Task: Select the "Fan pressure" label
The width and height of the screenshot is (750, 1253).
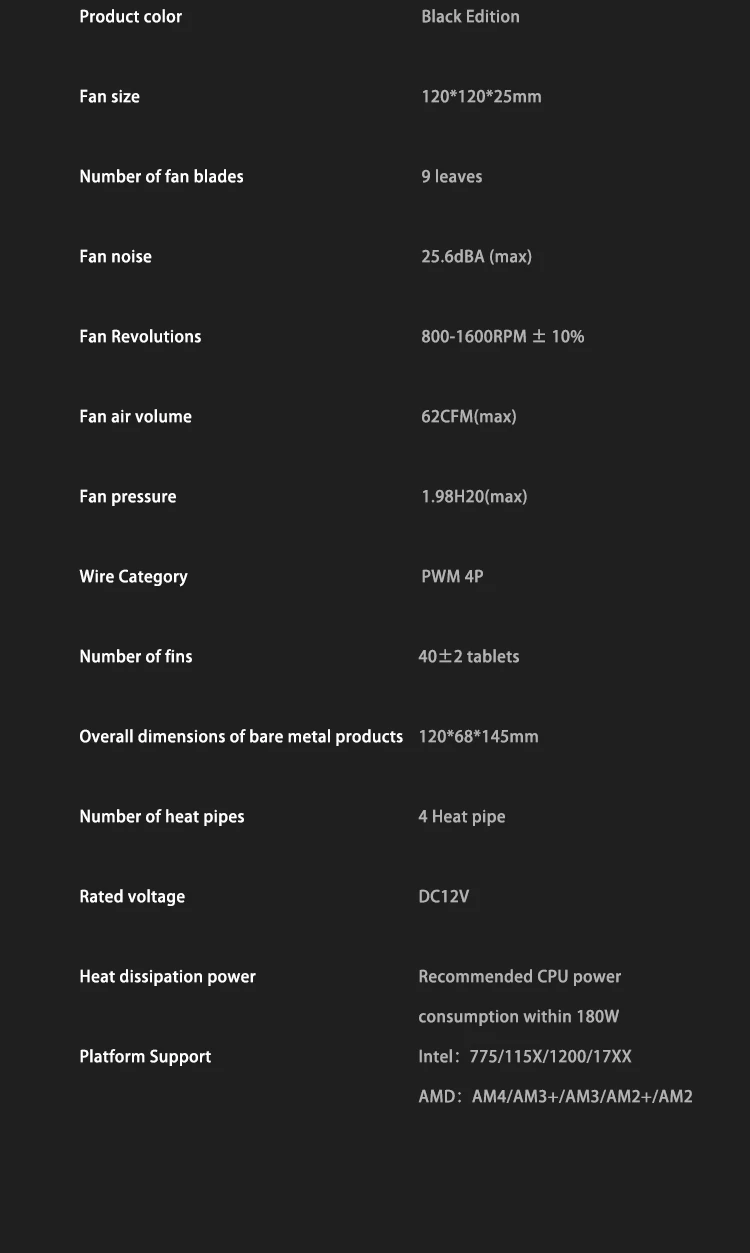Action: tap(128, 497)
